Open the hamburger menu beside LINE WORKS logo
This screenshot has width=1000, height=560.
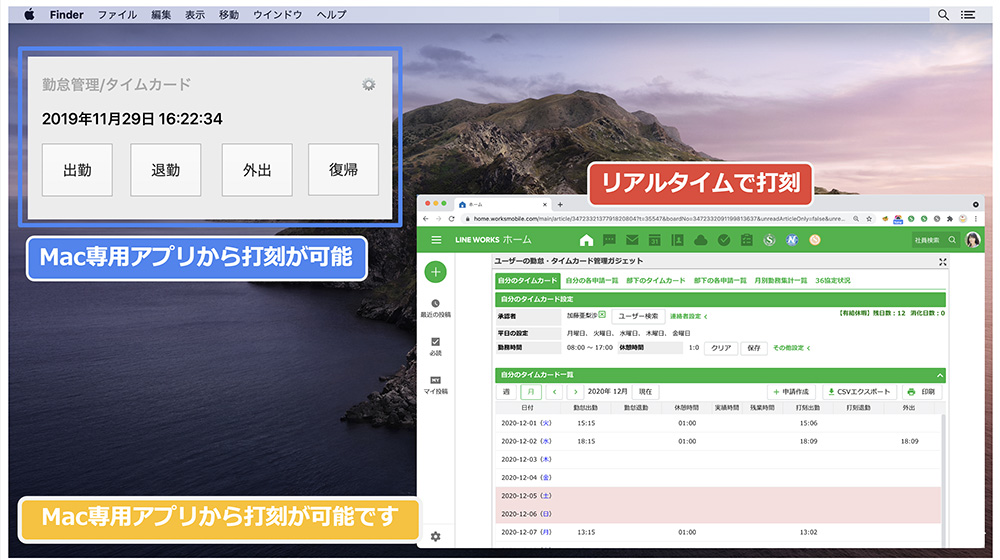pos(436,240)
